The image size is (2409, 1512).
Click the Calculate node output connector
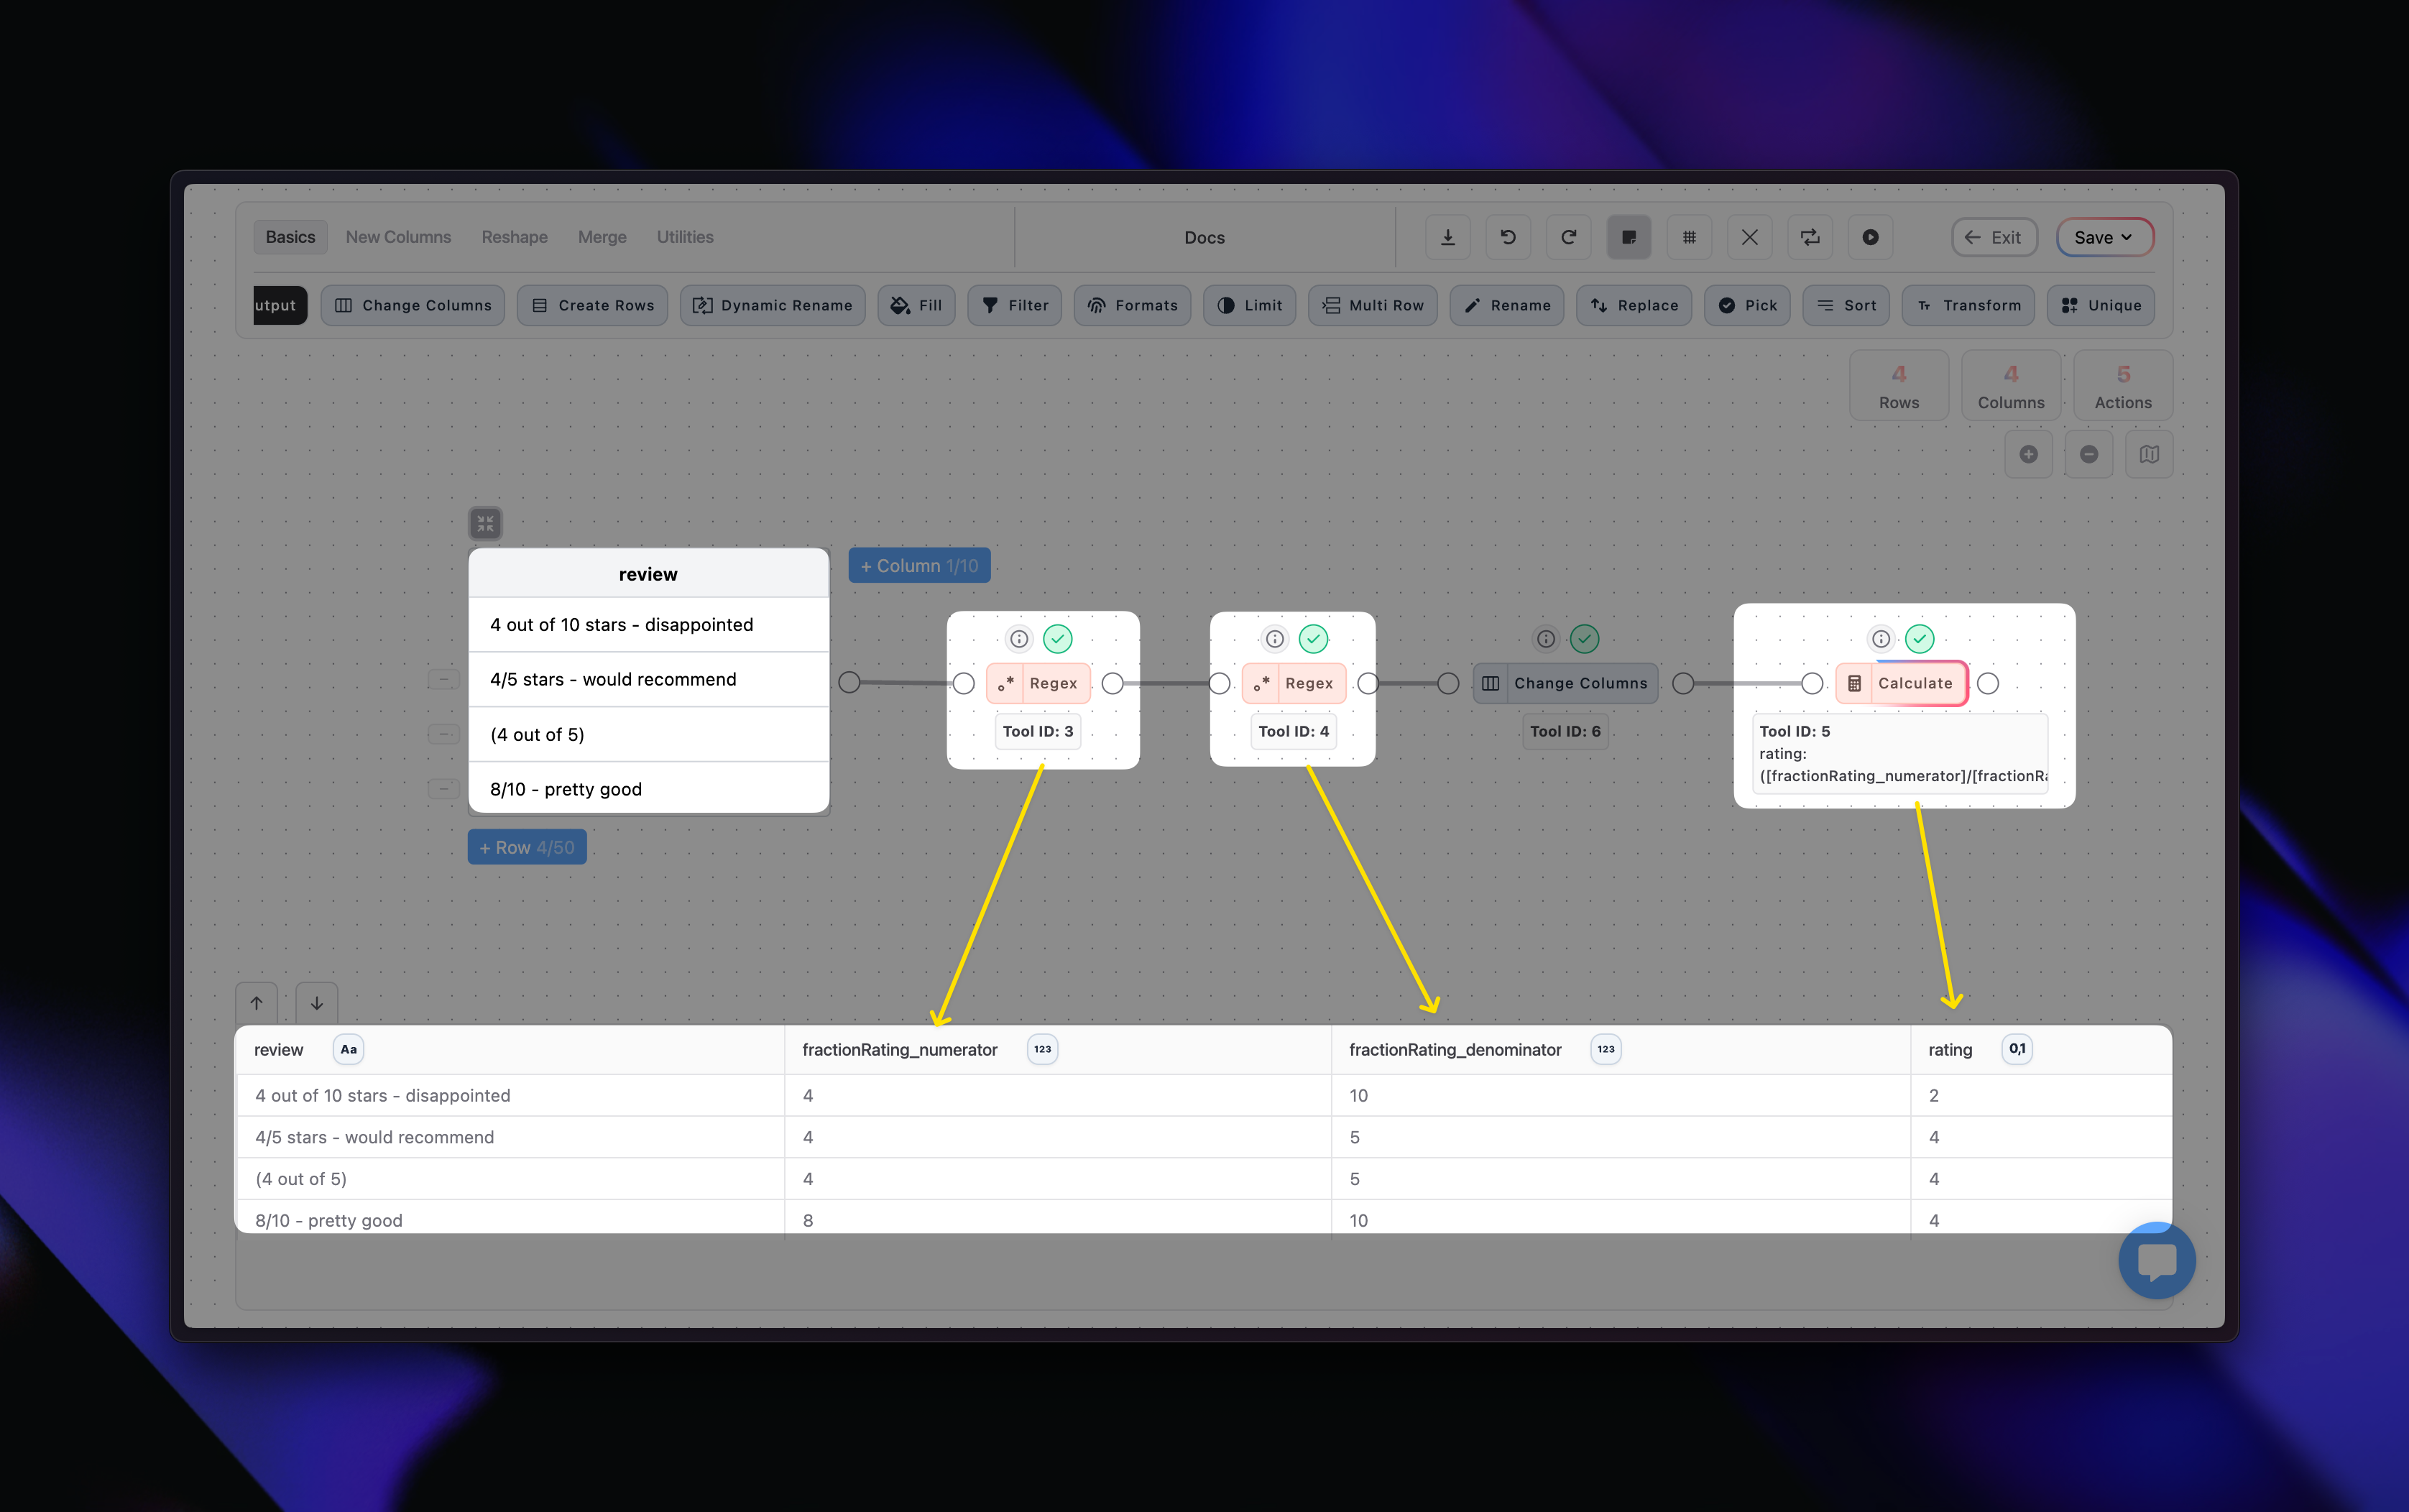pyautogui.click(x=1988, y=683)
